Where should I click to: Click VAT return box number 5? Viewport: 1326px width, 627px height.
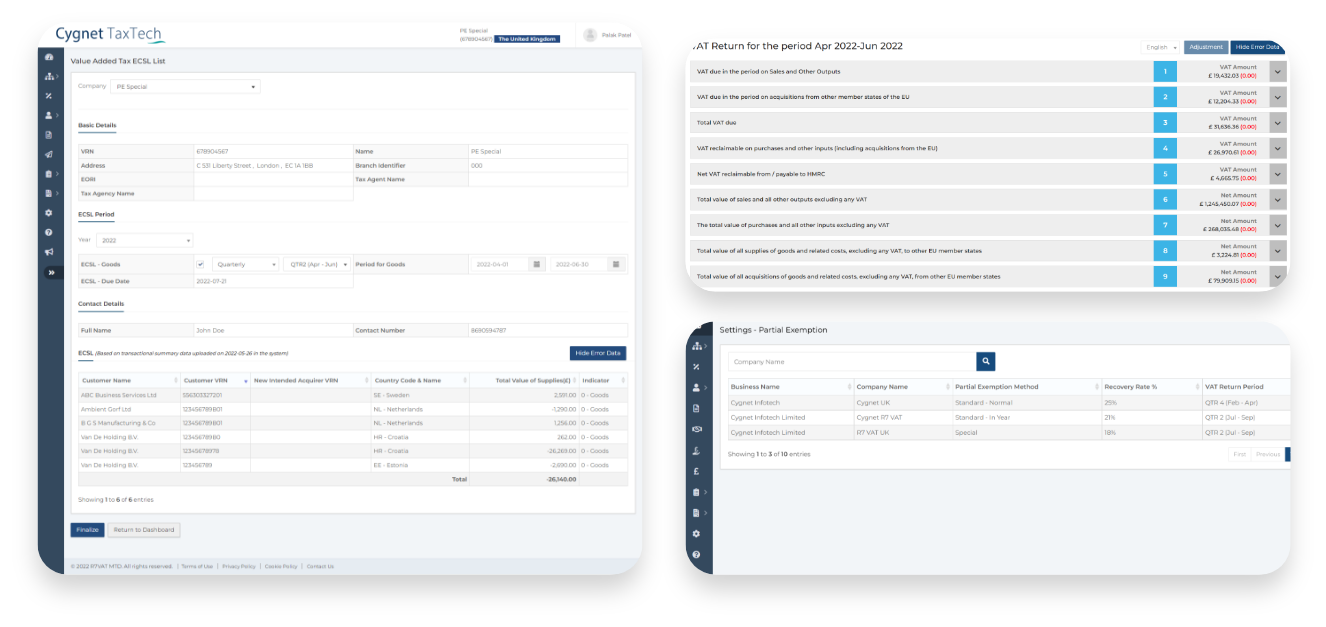1165,174
